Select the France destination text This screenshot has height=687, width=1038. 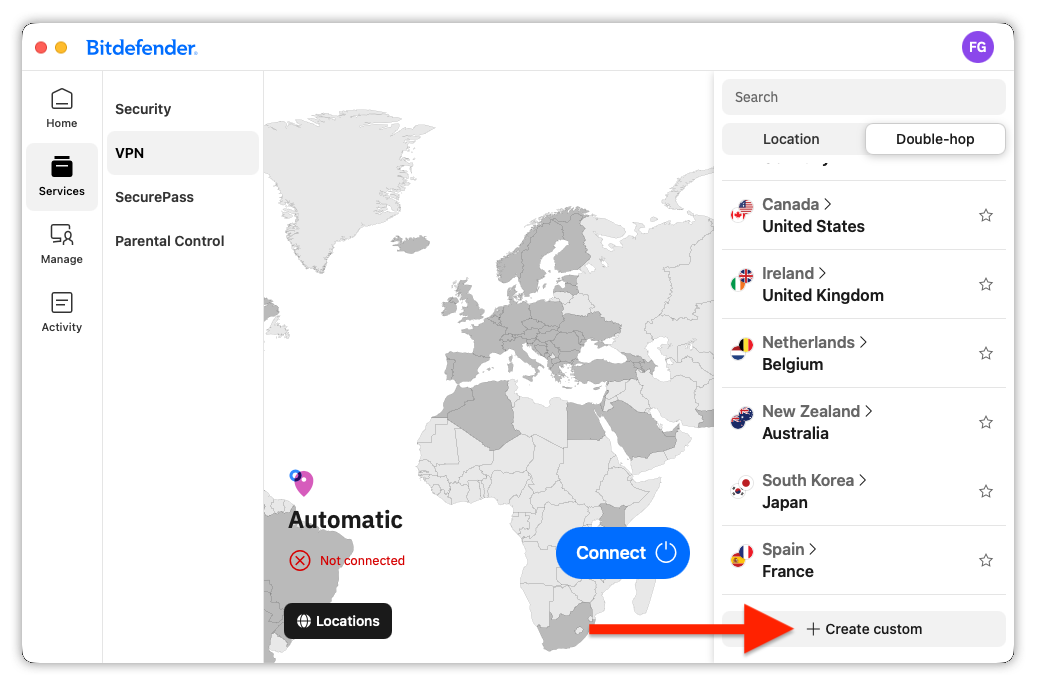(x=788, y=571)
